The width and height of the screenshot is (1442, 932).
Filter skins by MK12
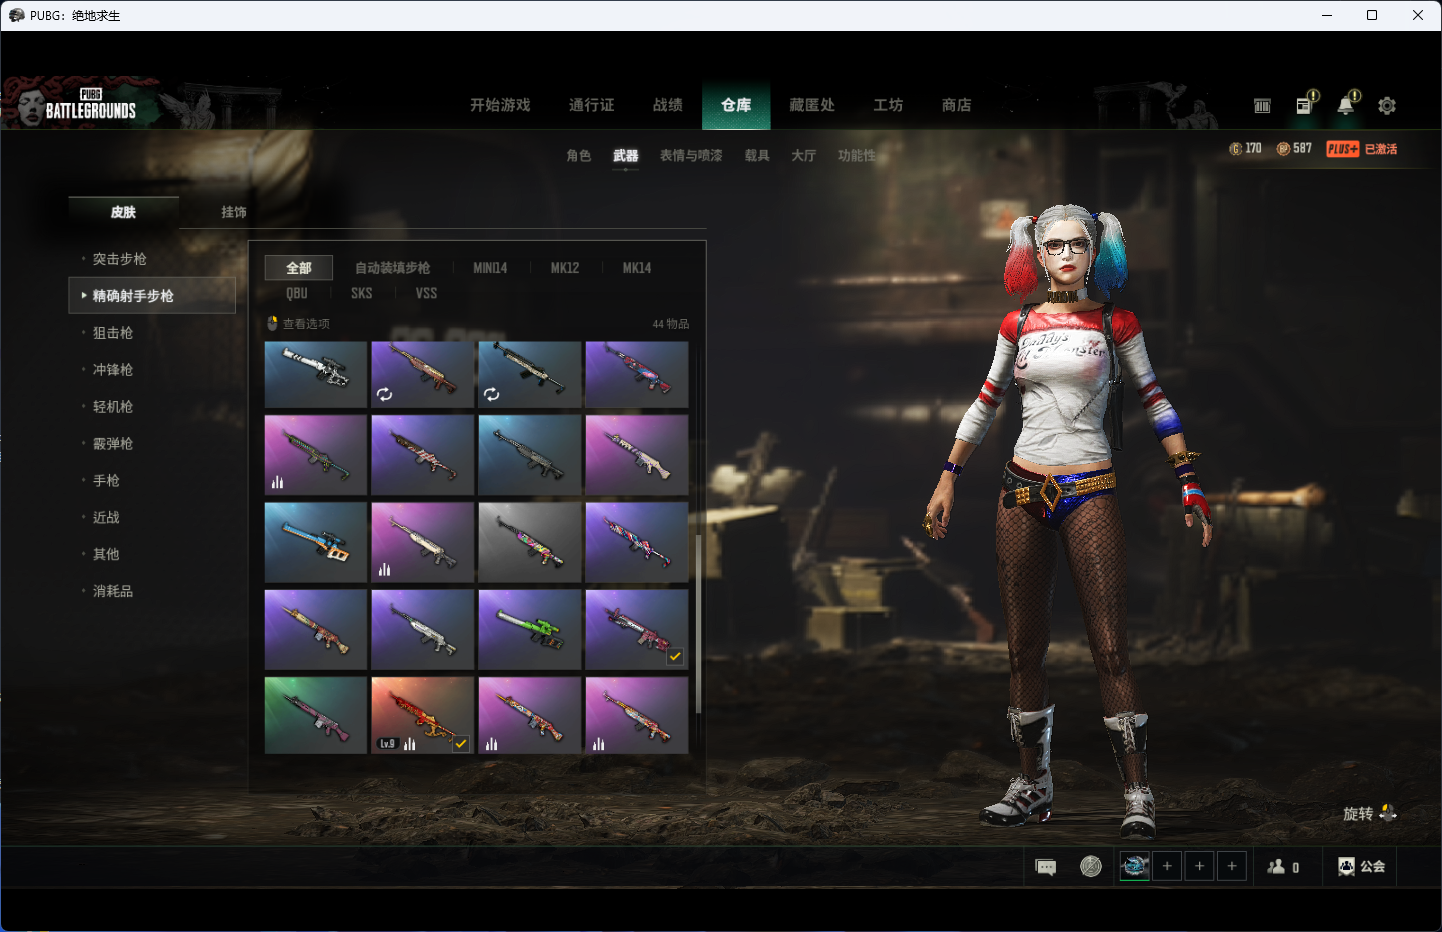click(565, 268)
